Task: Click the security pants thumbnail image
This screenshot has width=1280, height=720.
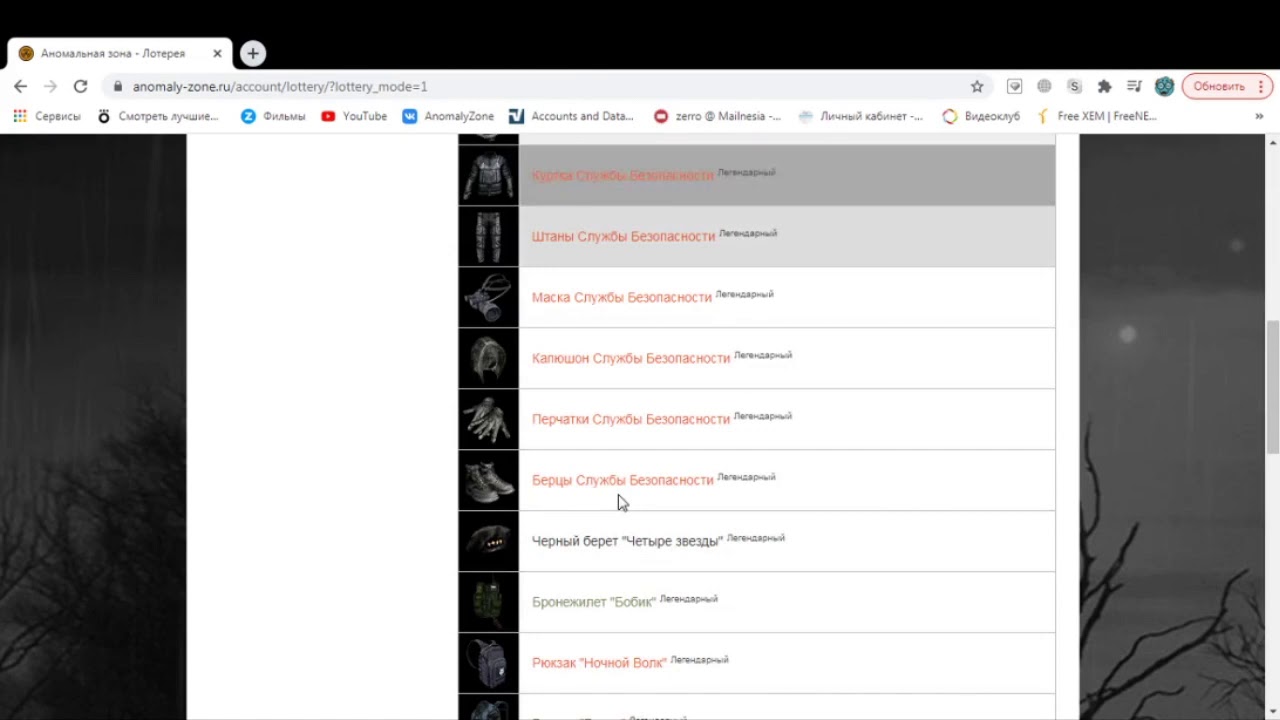Action: 488,236
